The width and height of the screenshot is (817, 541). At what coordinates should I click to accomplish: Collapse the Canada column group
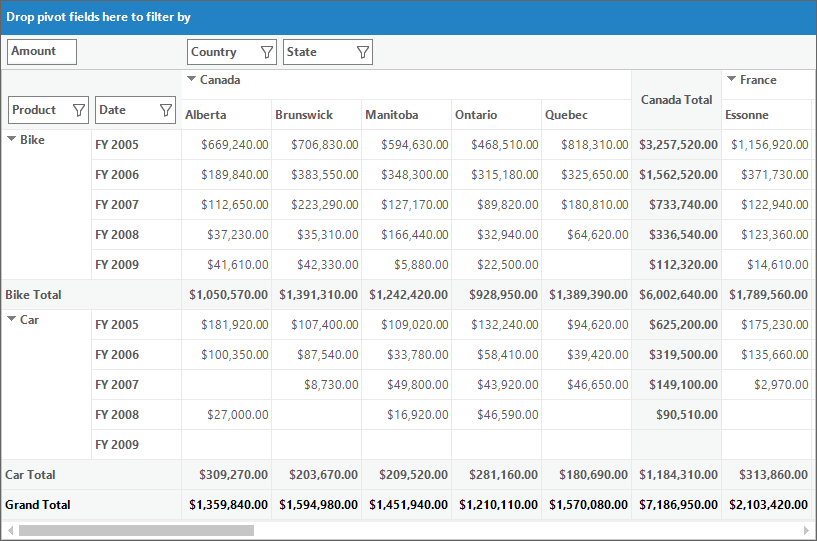191,79
